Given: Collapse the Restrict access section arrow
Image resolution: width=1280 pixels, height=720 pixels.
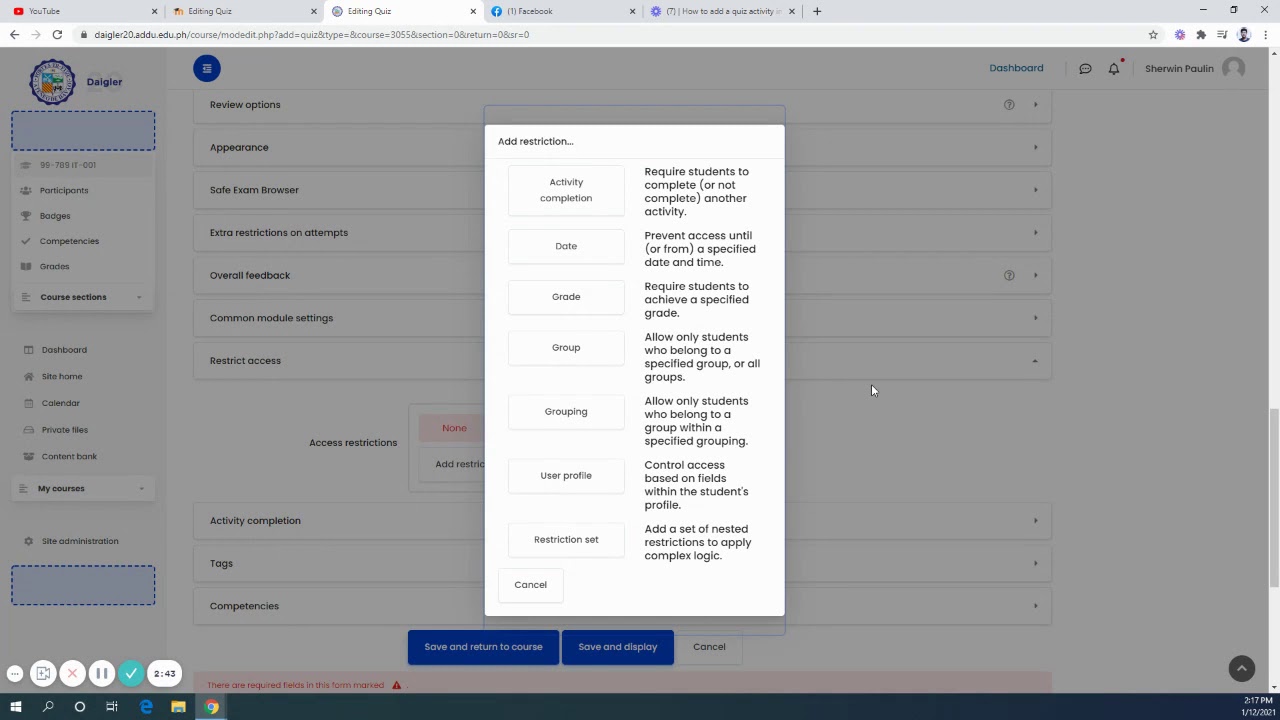Looking at the screenshot, I should 1035,361.
